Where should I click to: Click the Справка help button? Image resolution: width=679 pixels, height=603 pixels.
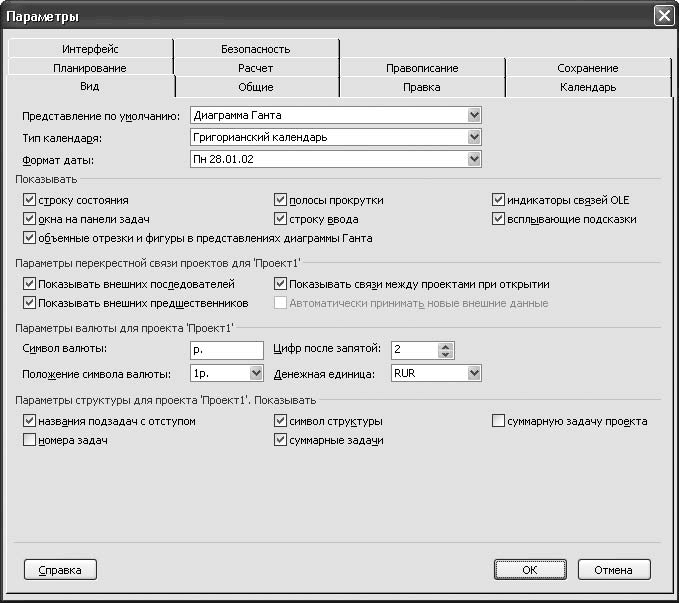pyautogui.click(x=60, y=569)
